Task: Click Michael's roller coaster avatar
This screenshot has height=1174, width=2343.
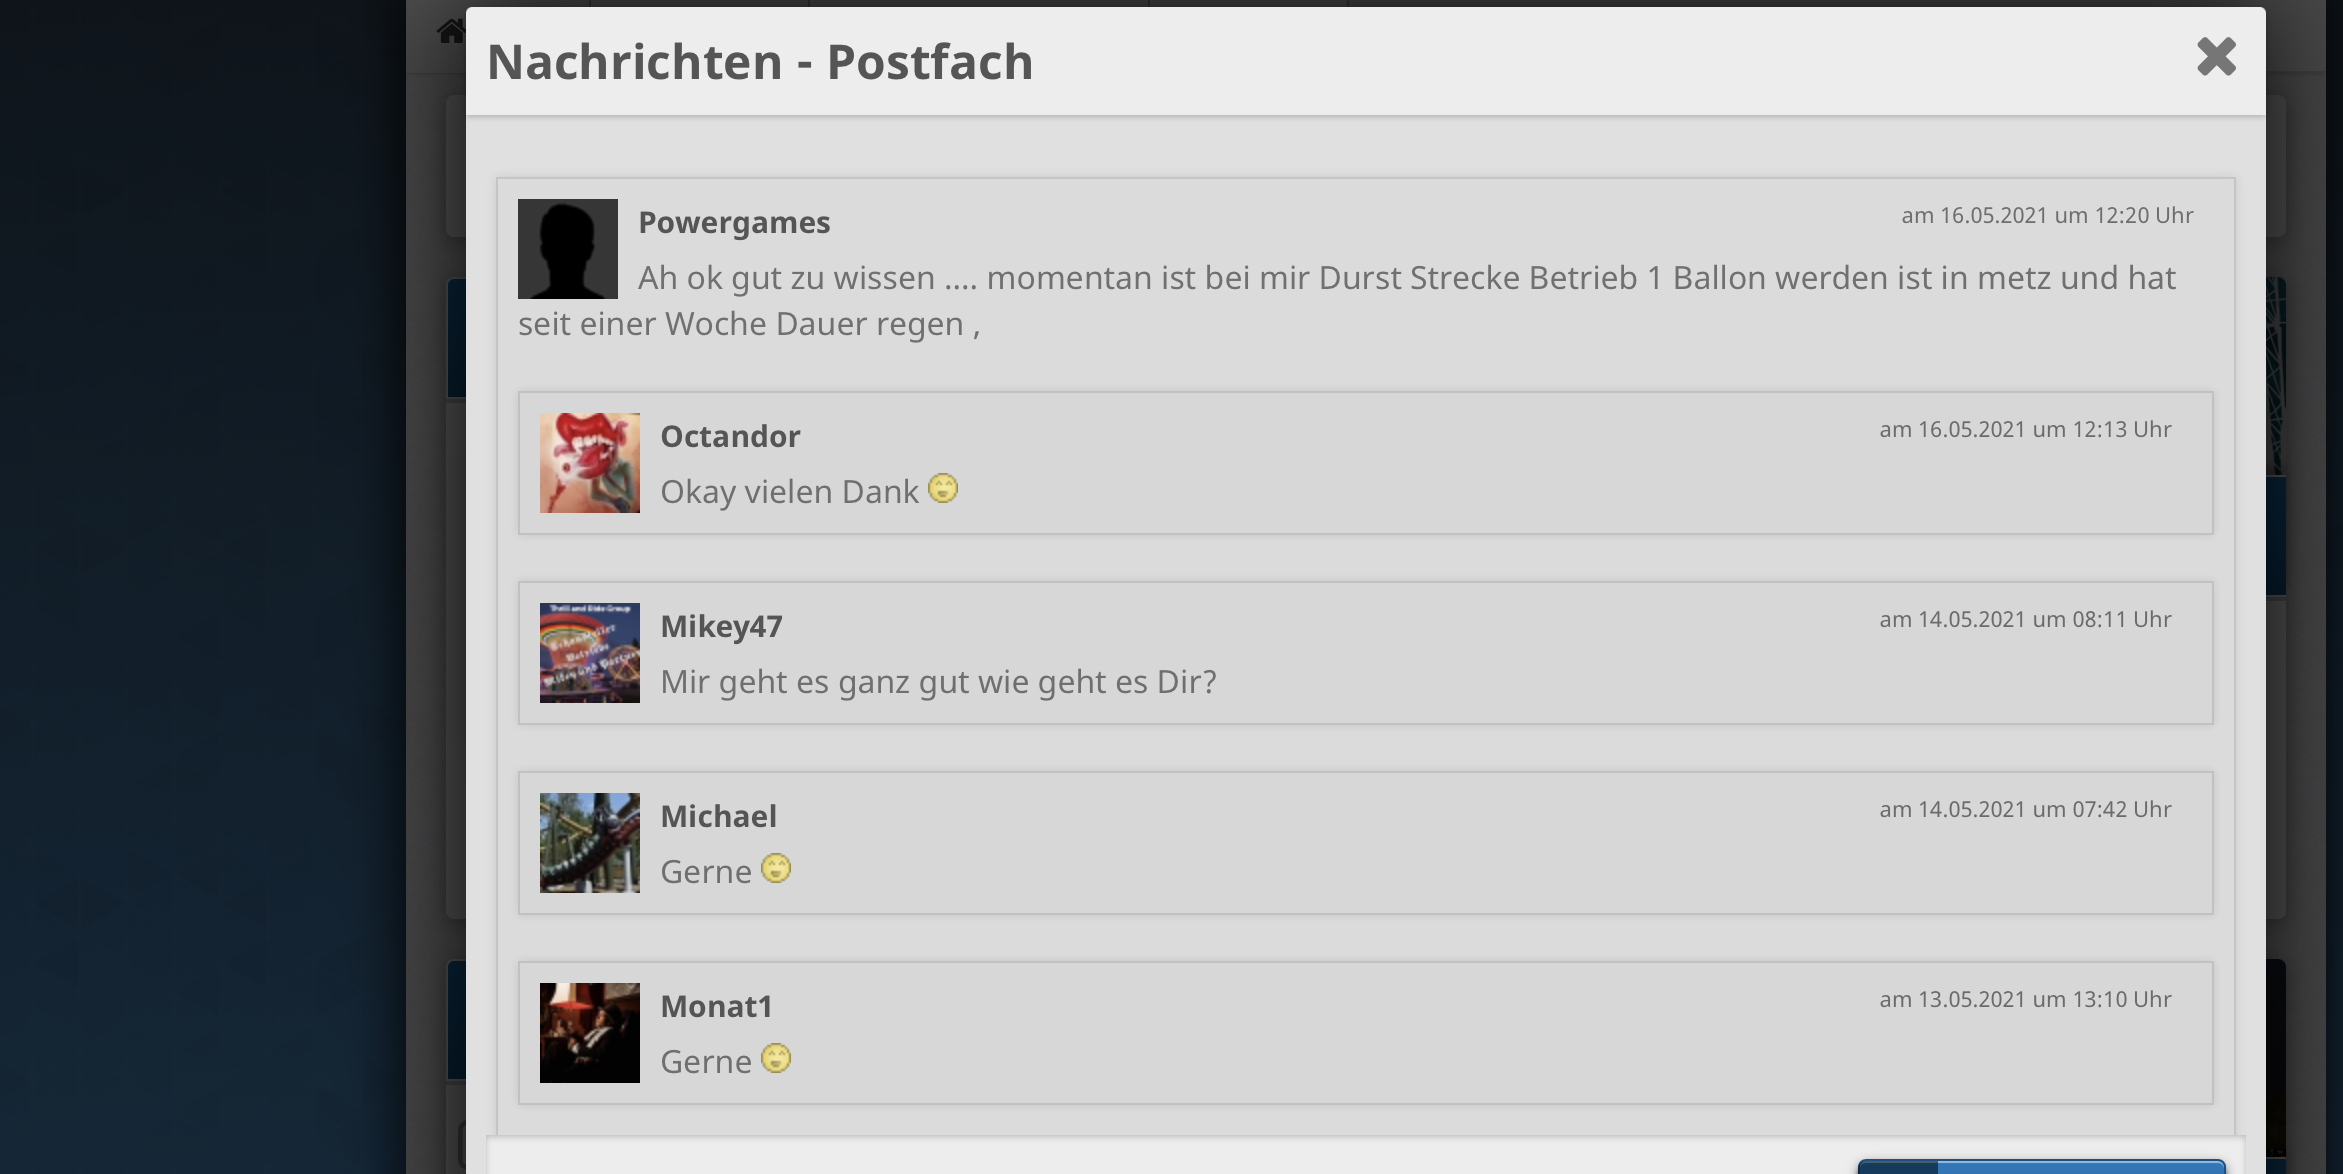Action: [590, 843]
